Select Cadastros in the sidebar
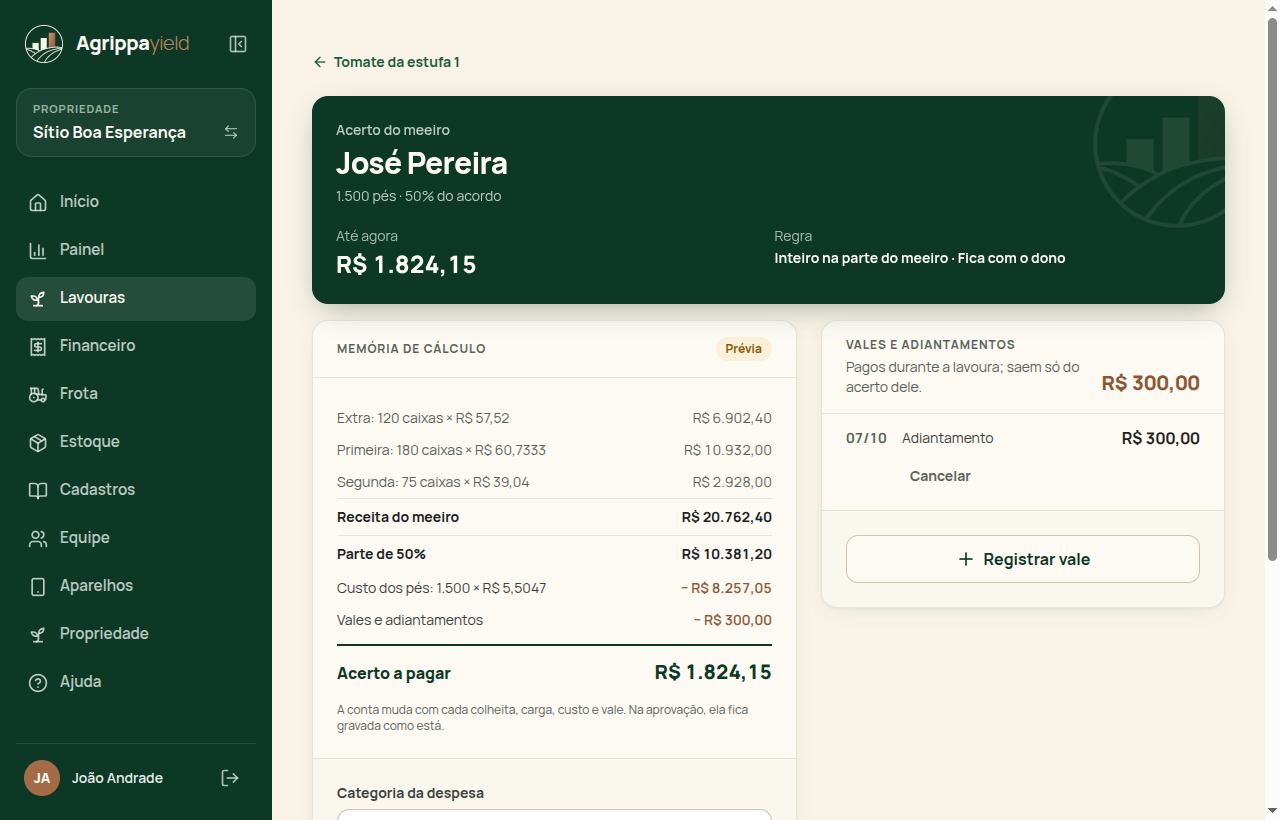 coord(136,490)
